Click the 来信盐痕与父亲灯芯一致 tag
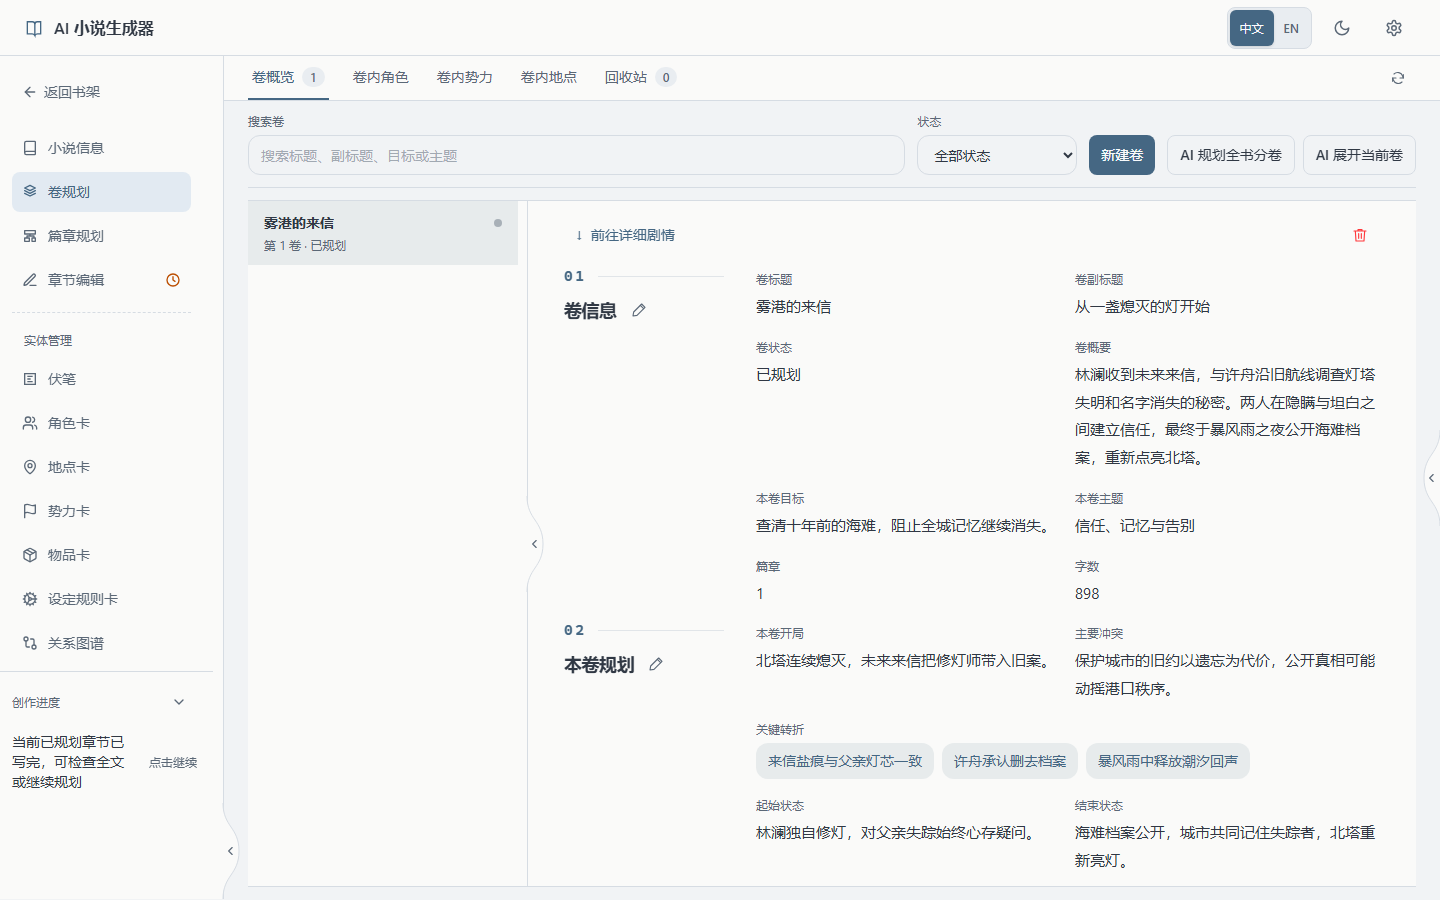This screenshot has height=900, width=1440. pos(845,761)
